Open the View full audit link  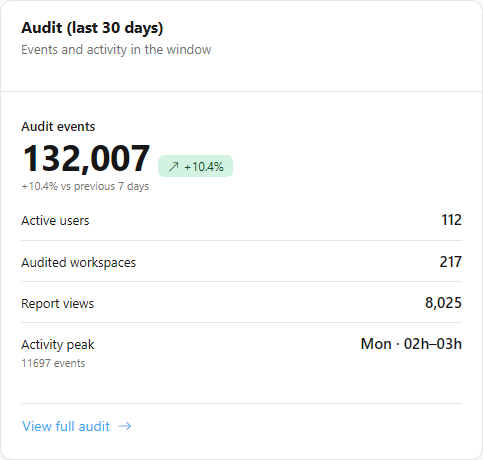[76, 426]
